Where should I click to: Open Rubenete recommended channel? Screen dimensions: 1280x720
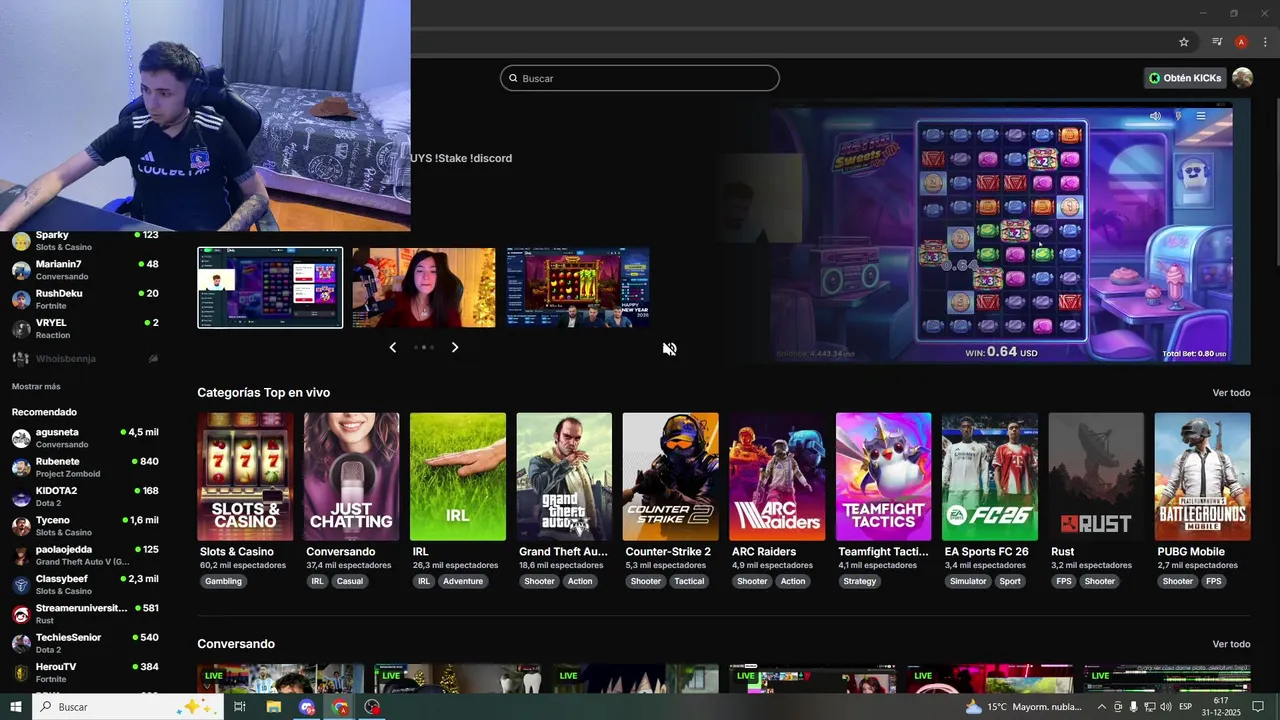point(85,467)
